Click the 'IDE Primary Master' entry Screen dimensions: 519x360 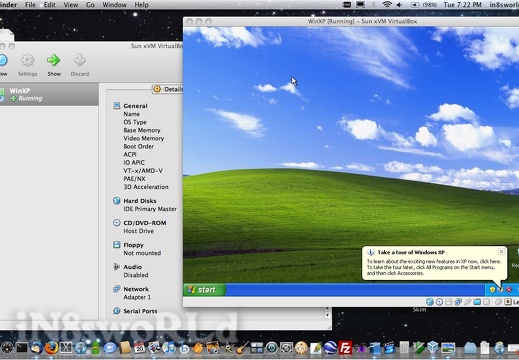150,209
